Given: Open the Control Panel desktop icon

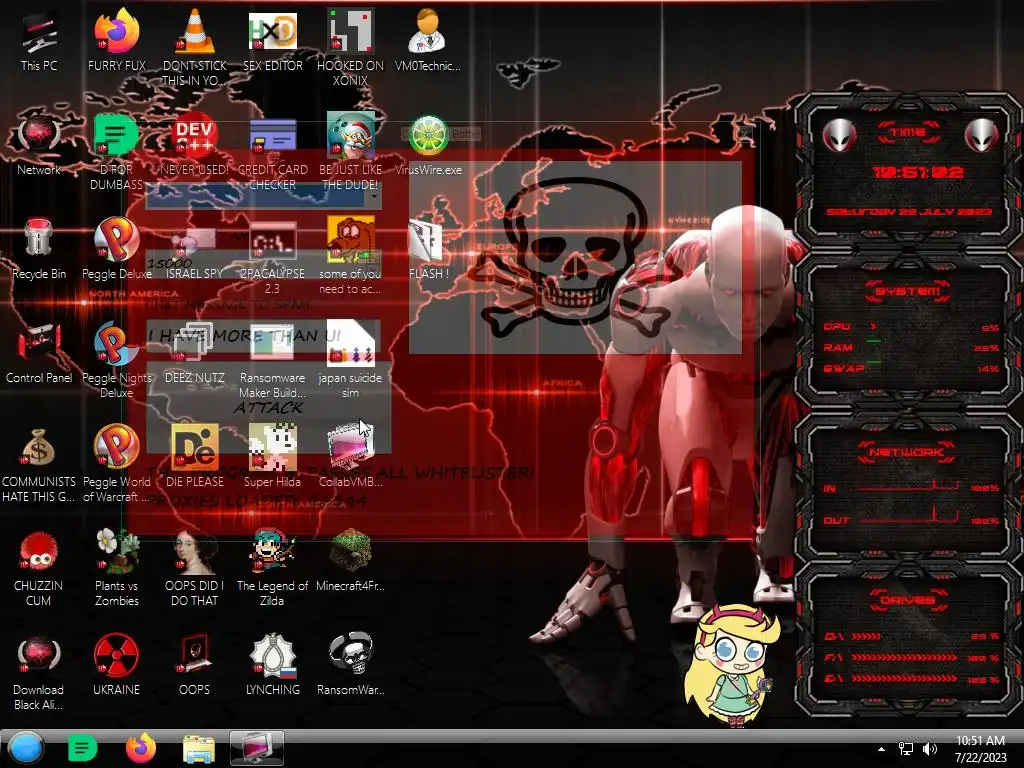Looking at the screenshot, I should [x=39, y=353].
